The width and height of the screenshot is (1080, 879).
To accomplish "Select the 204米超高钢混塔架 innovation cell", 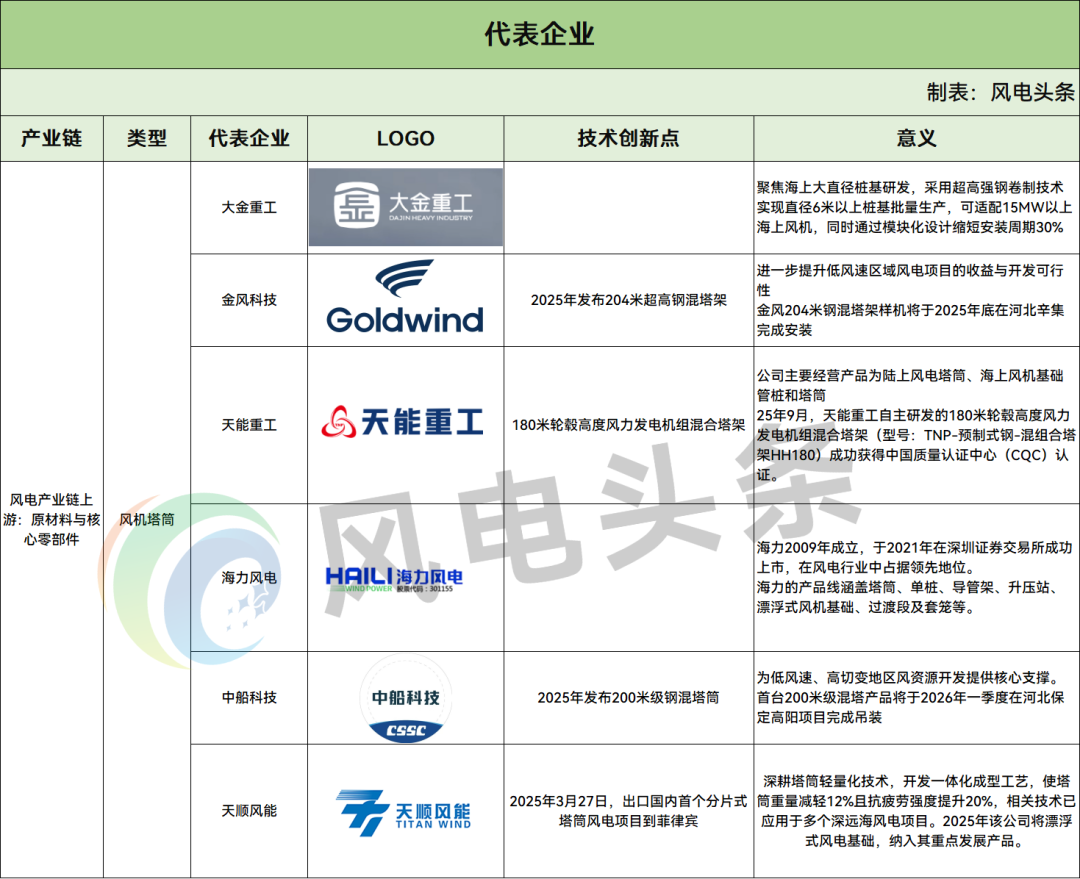I will [x=628, y=299].
